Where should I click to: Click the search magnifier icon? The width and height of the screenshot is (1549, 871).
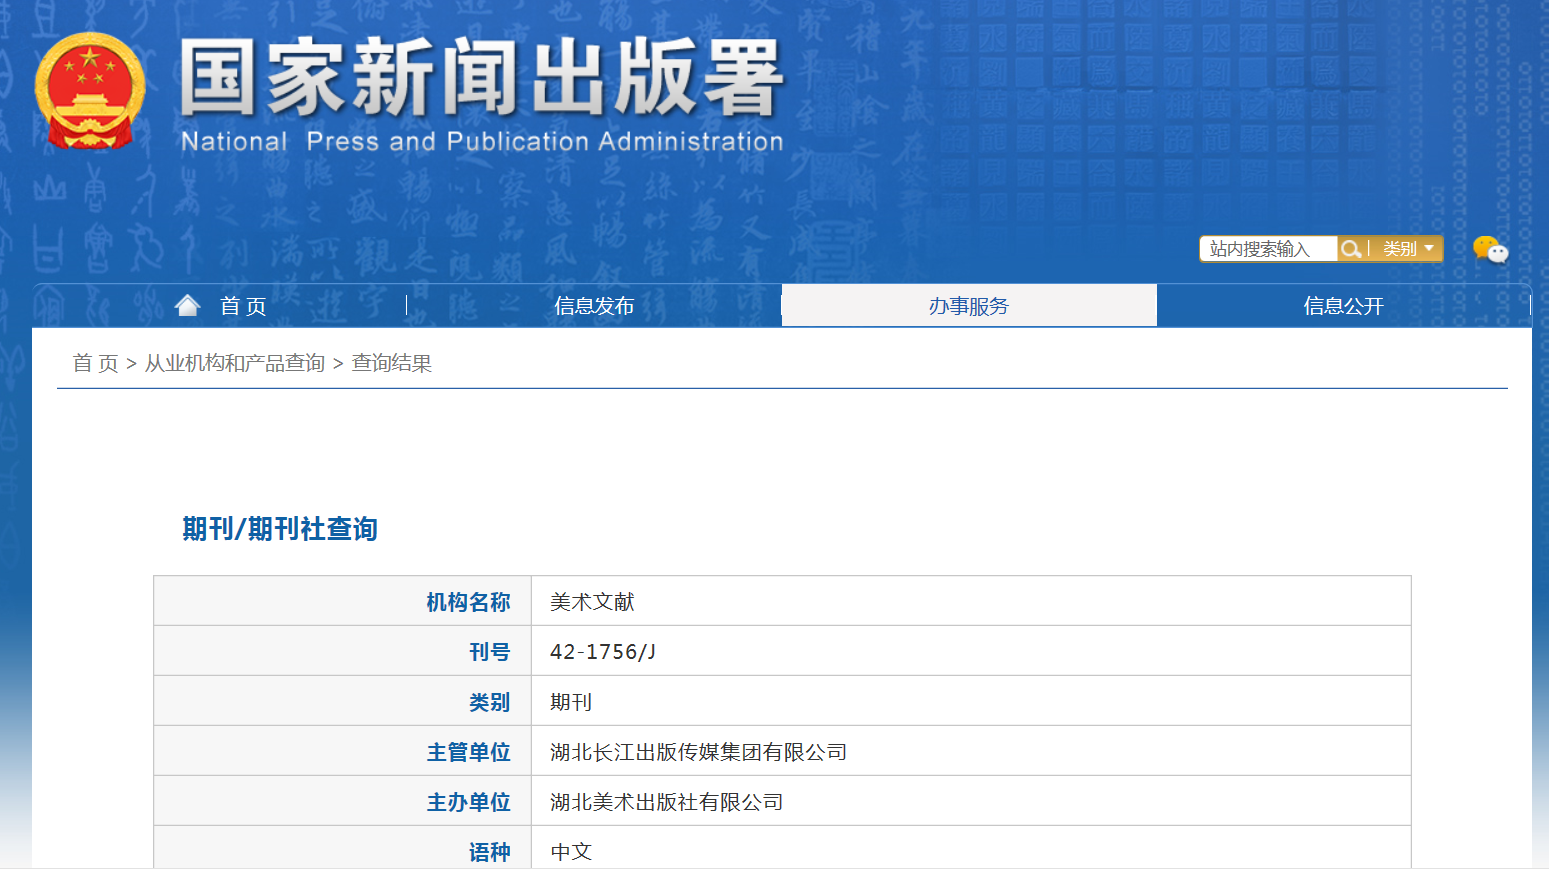[x=1352, y=248]
